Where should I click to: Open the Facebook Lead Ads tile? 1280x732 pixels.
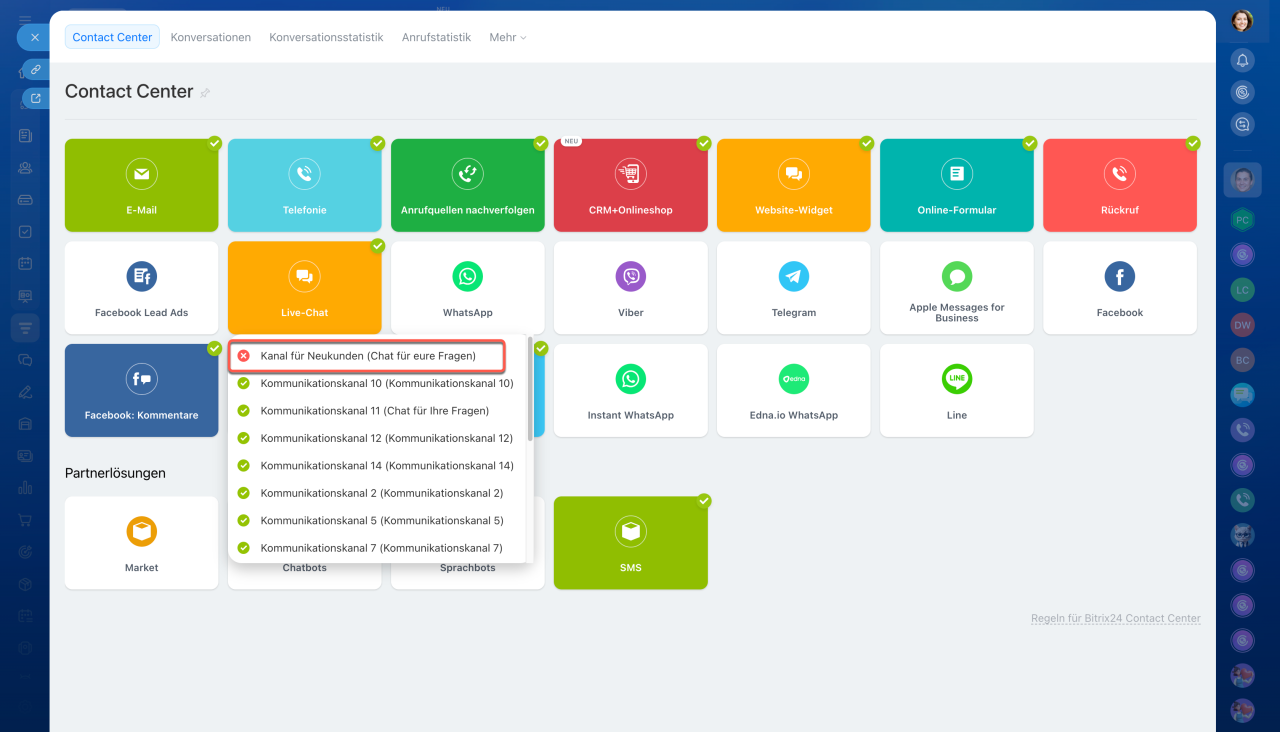pyautogui.click(x=141, y=288)
